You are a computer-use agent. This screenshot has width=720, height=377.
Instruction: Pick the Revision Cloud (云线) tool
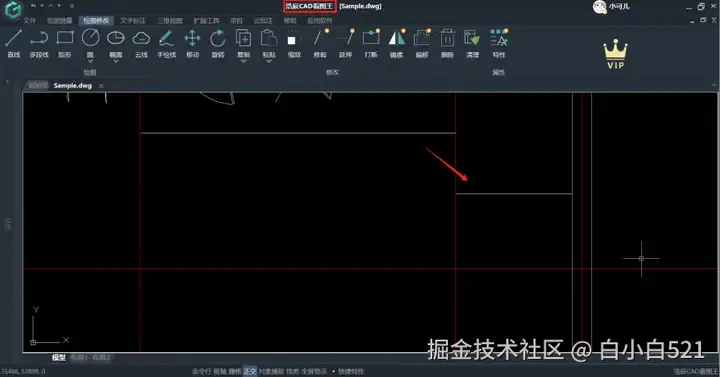(141, 43)
